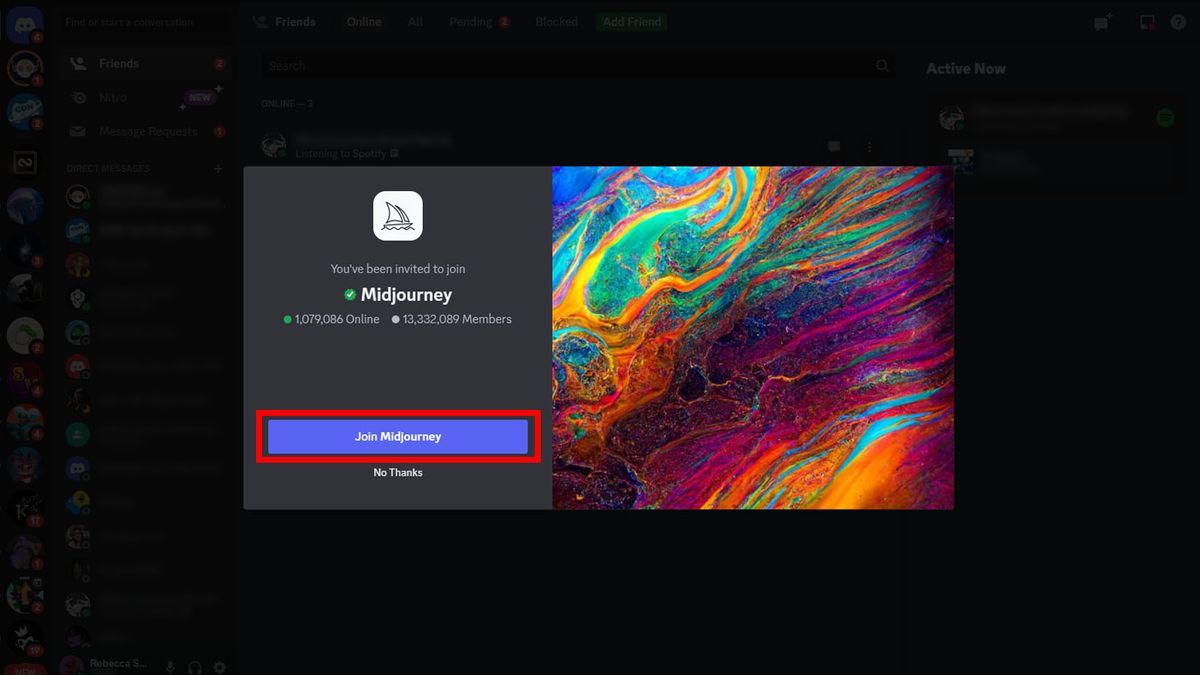Click the purple NEW badge beside Nitro
Viewport: 1200px width, 675px height.
(x=200, y=98)
